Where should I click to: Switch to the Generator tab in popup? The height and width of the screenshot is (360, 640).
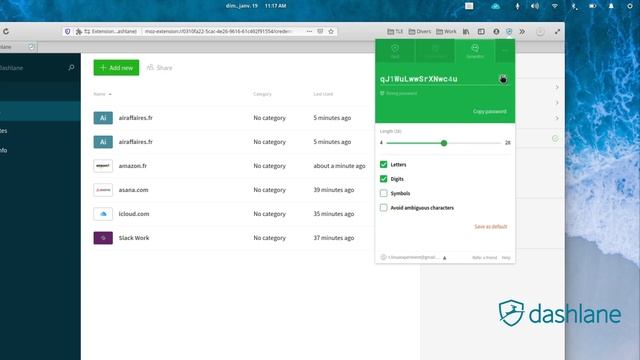[x=475, y=51]
